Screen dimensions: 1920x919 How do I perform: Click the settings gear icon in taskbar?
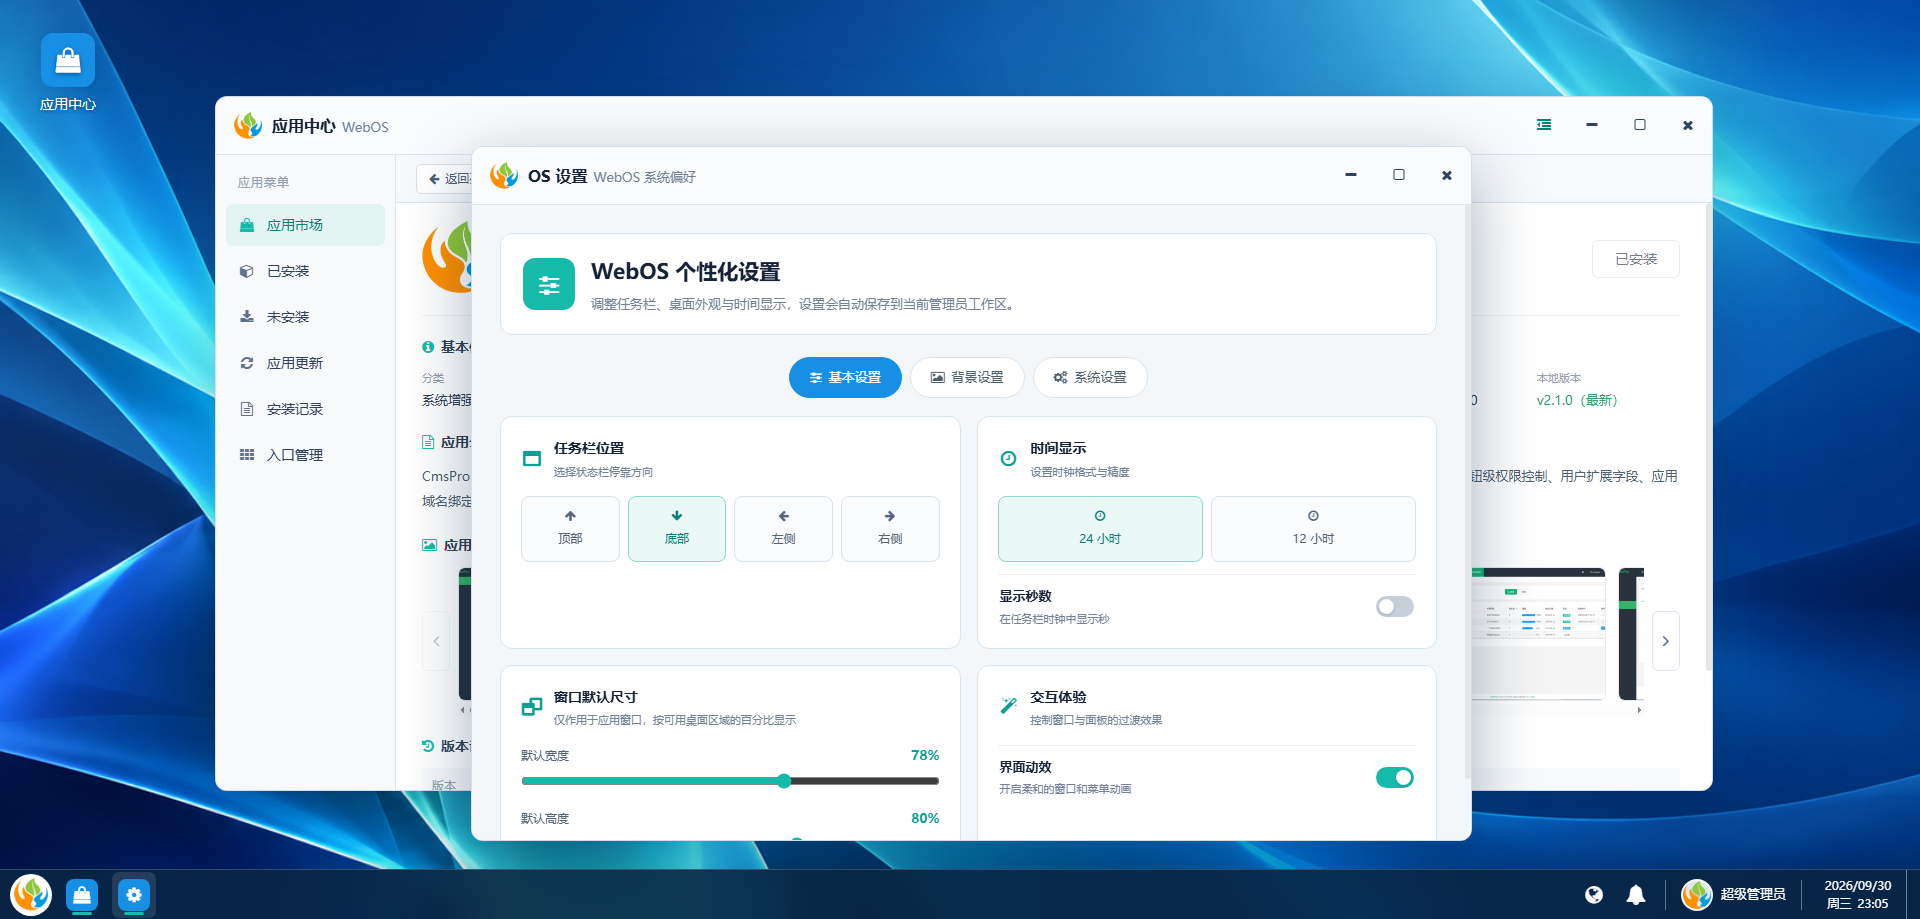click(x=134, y=894)
